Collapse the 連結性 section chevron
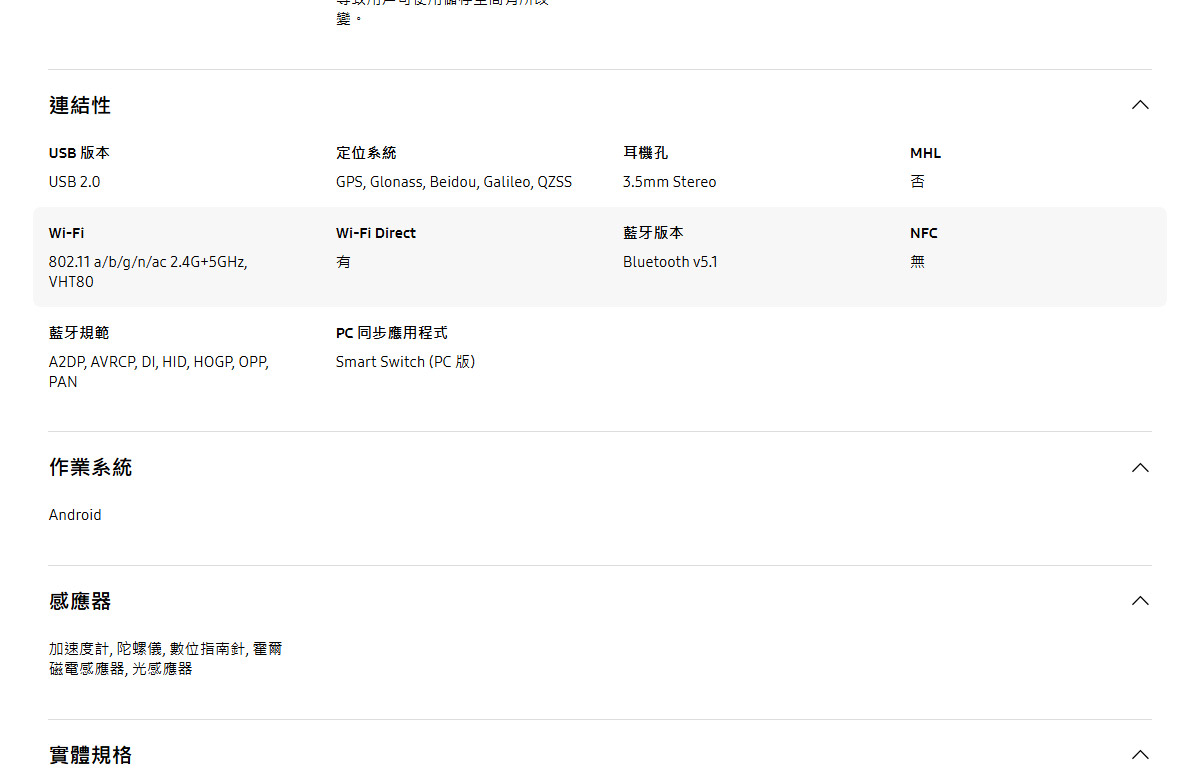Image resolution: width=1200 pixels, height=782 pixels. pos(1139,105)
